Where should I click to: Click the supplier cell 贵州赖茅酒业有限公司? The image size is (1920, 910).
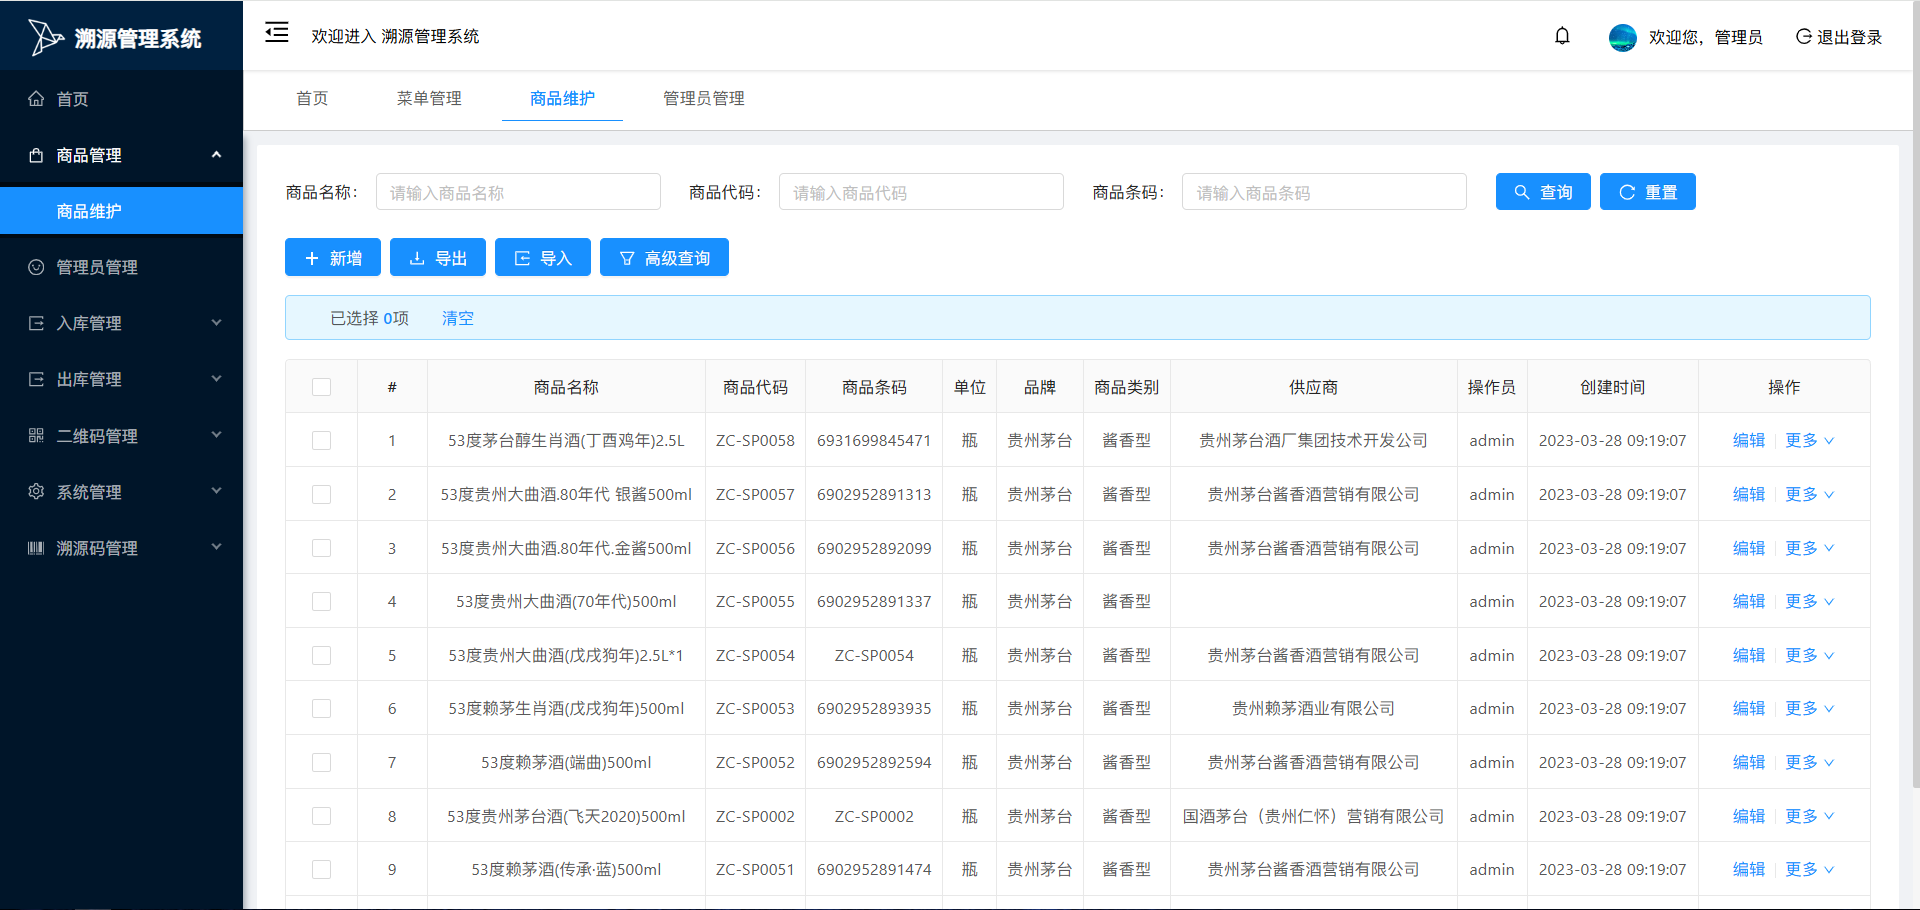[x=1313, y=708]
